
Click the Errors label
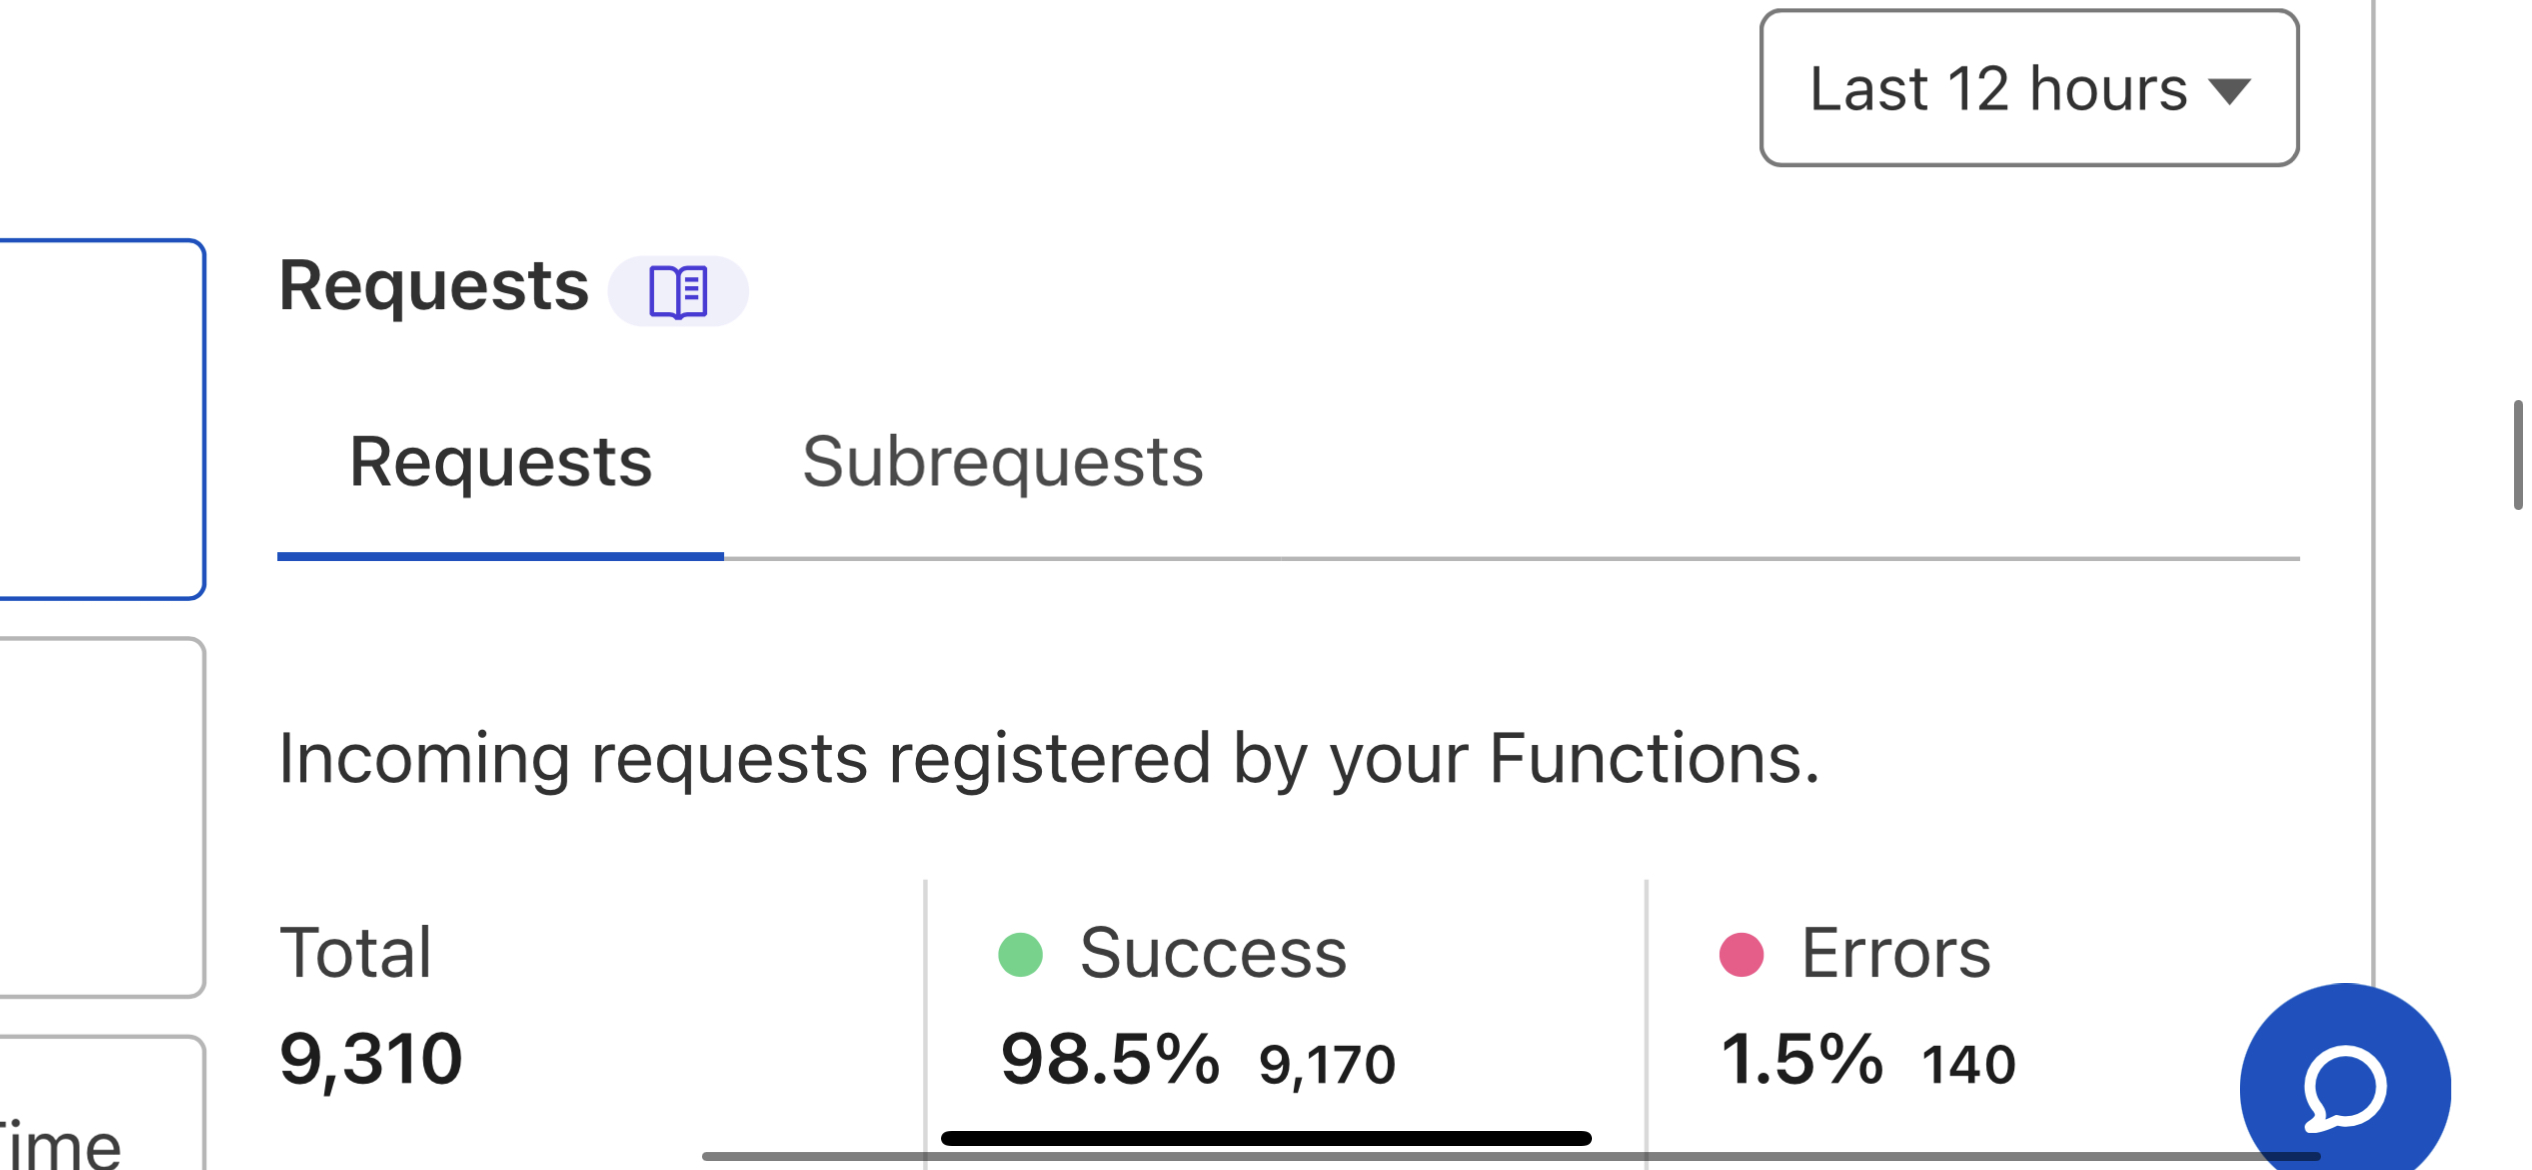pyautogui.click(x=1895, y=953)
